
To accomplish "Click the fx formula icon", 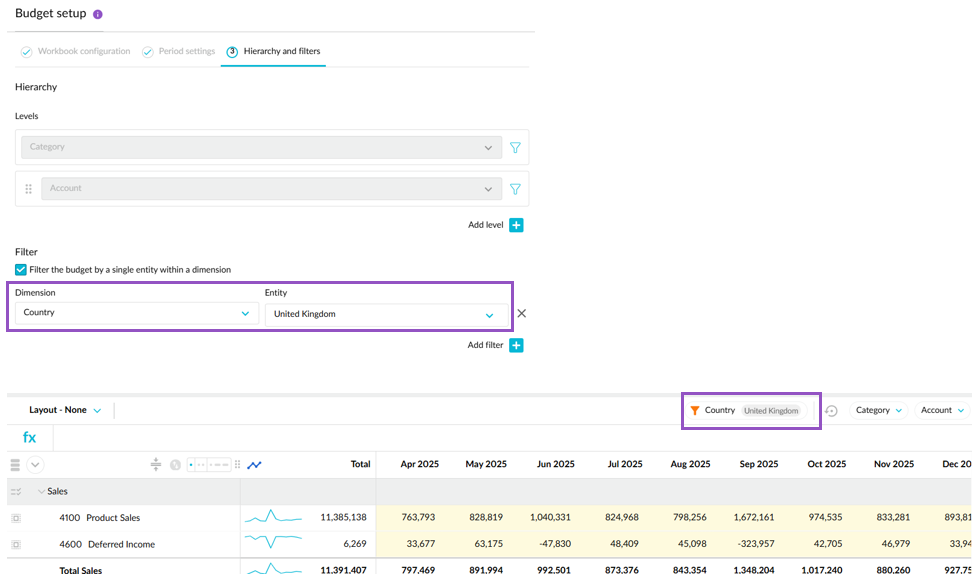I will (x=30, y=437).
